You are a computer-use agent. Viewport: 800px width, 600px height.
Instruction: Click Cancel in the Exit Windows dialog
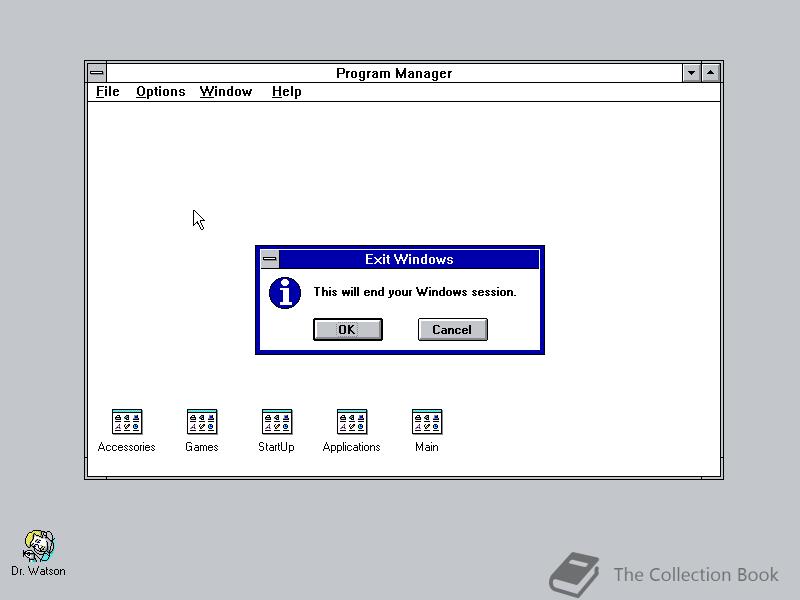click(x=453, y=330)
